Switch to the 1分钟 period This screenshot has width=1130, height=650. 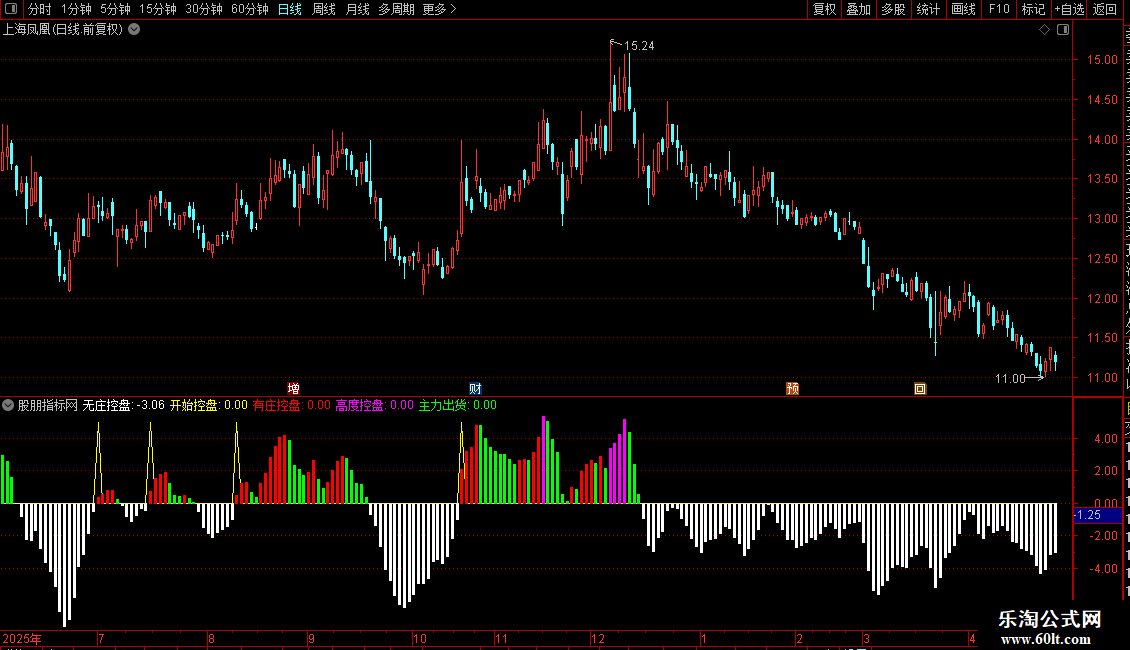pos(76,9)
